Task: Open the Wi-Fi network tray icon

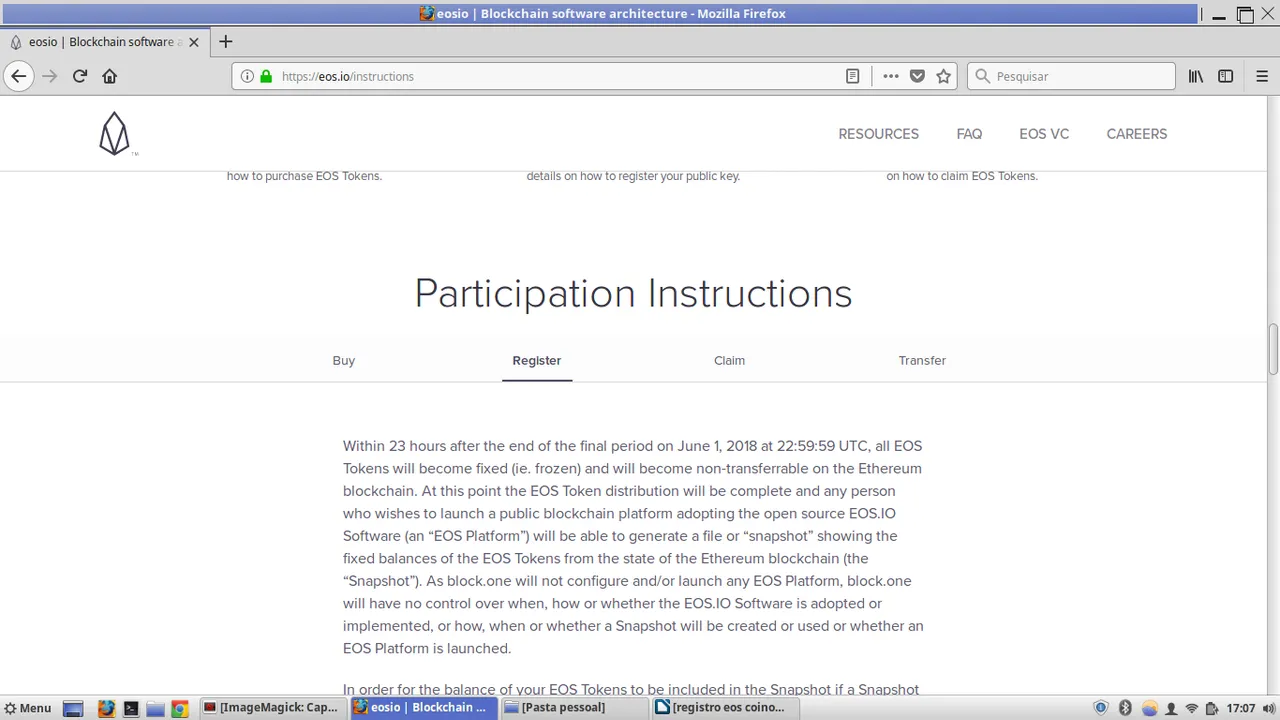Action: (x=1191, y=708)
